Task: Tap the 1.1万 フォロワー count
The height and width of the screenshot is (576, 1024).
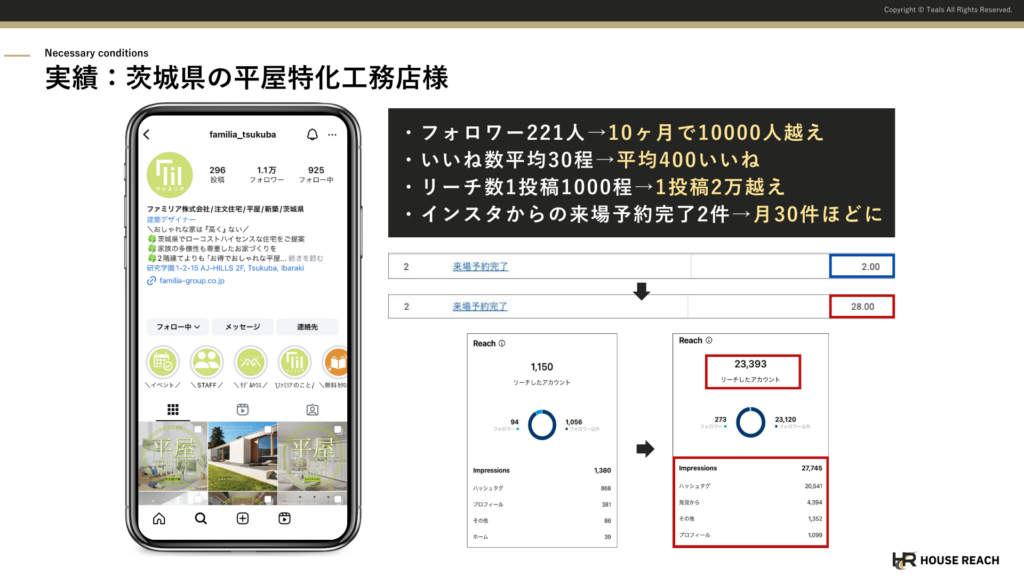Action: (266, 174)
